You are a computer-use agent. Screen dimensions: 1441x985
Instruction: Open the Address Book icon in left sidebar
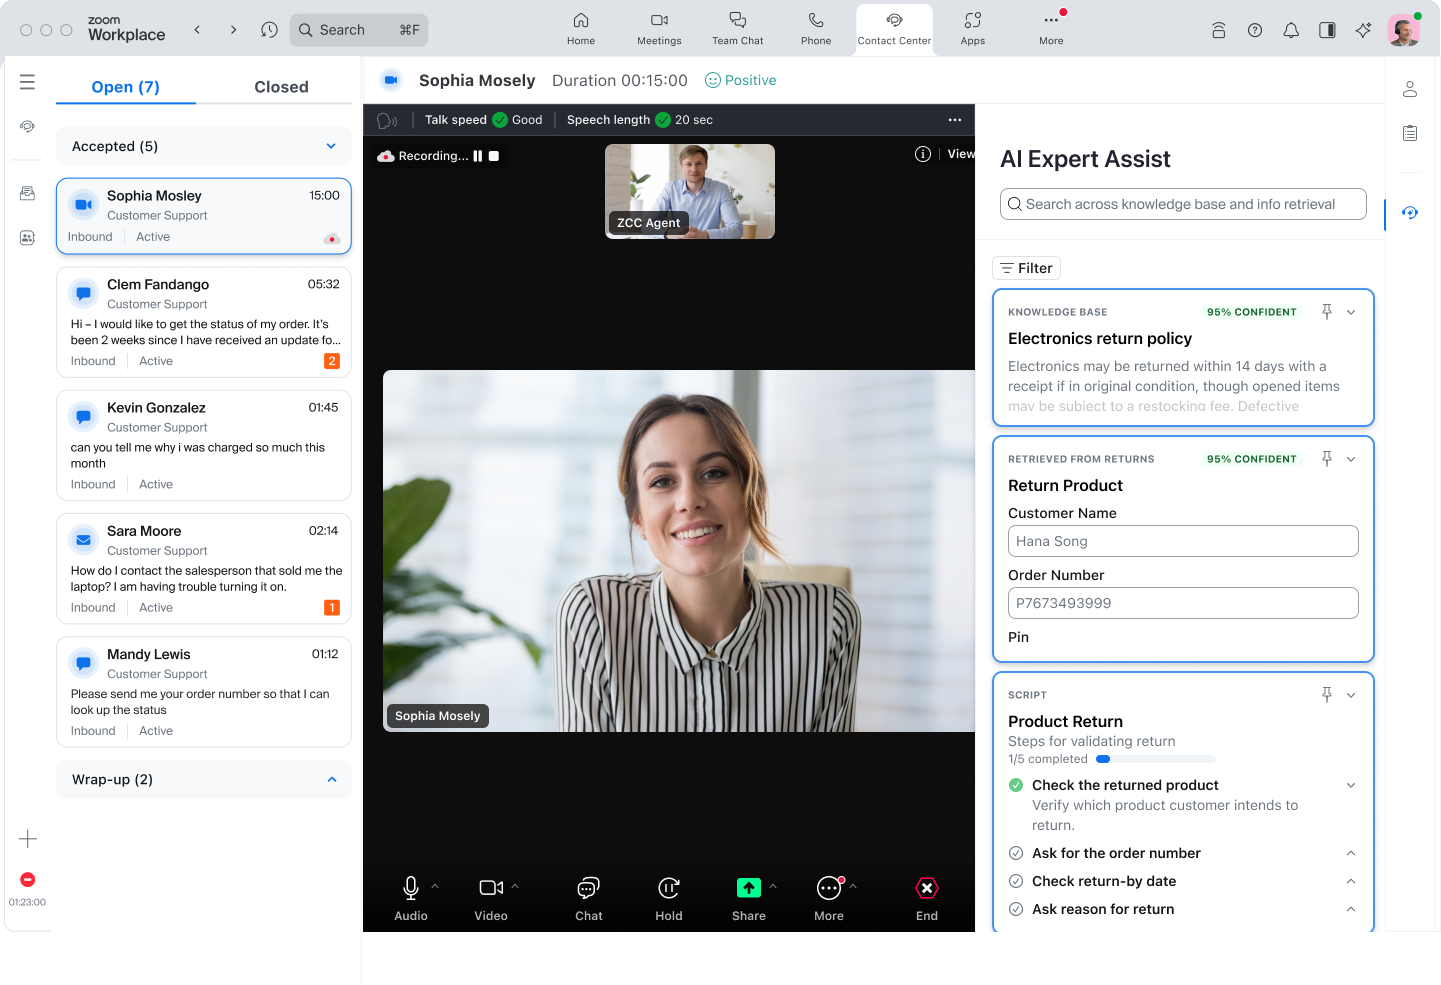pyautogui.click(x=27, y=237)
